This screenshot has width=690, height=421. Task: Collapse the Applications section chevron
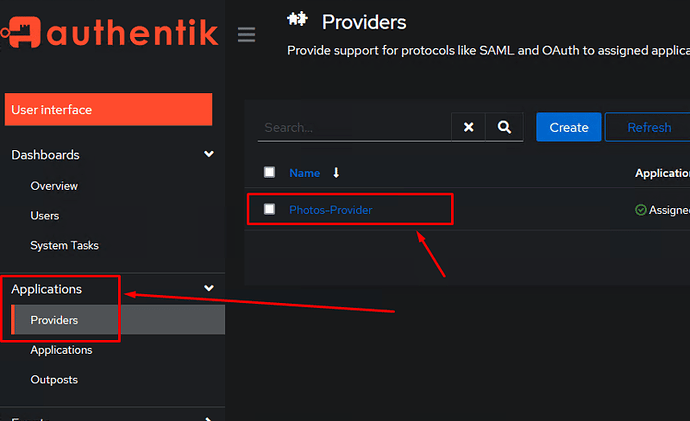(209, 288)
